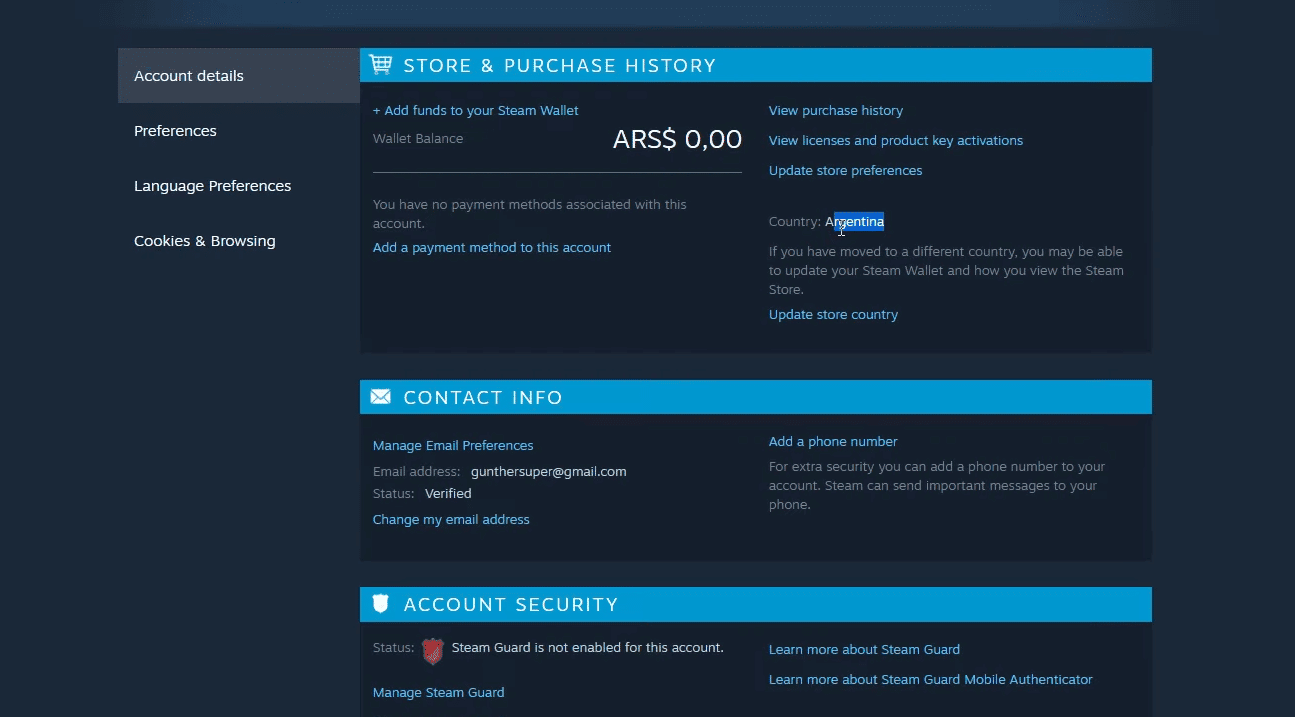Add funds to your Steam Wallet

(476, 111)
